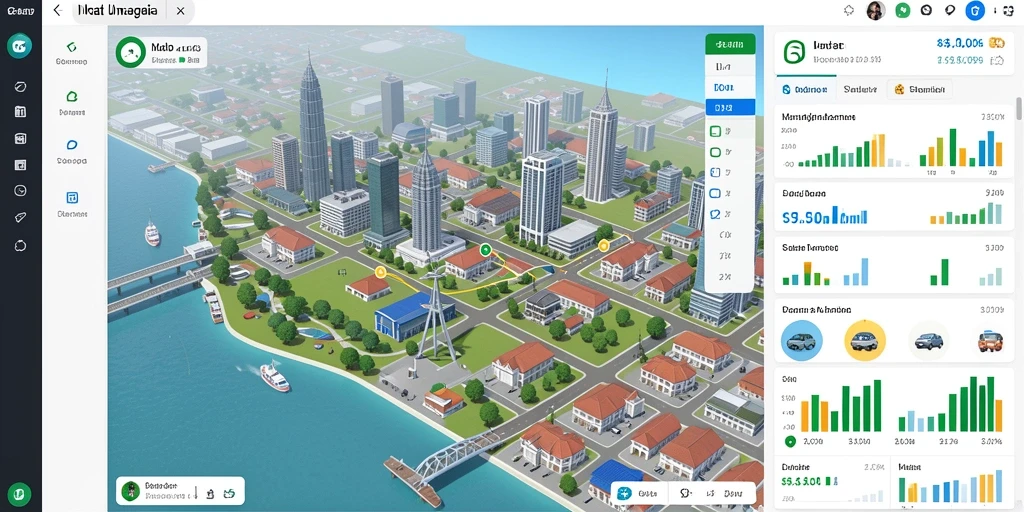Screen dimensions: 1024x512
Task: Click the slashed-circle icon in dark sidebar
Action: coord(20,86)
